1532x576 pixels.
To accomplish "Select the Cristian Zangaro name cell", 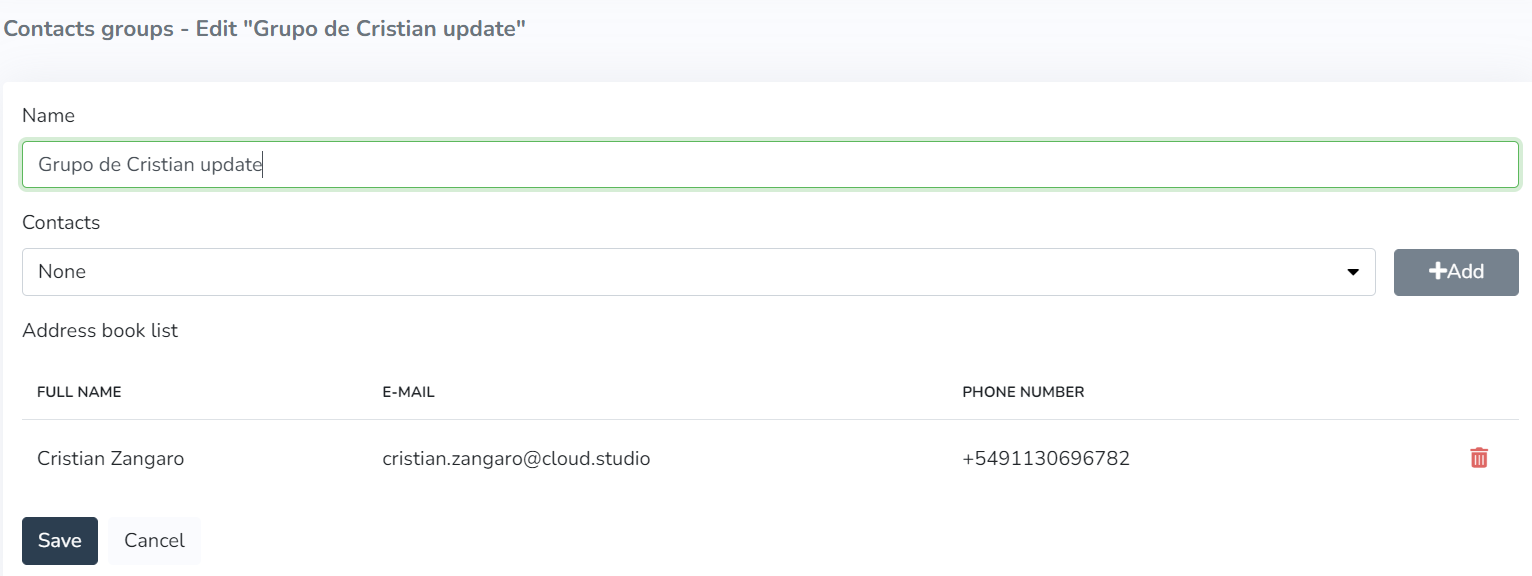I will click(x=110, y=459).
